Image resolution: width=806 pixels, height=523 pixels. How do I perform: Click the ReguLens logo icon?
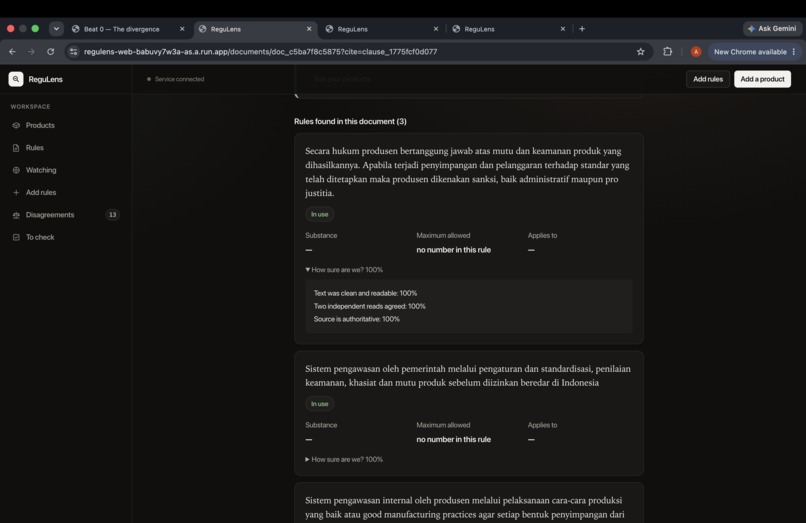pyautogui.click(x=16, y=79)
